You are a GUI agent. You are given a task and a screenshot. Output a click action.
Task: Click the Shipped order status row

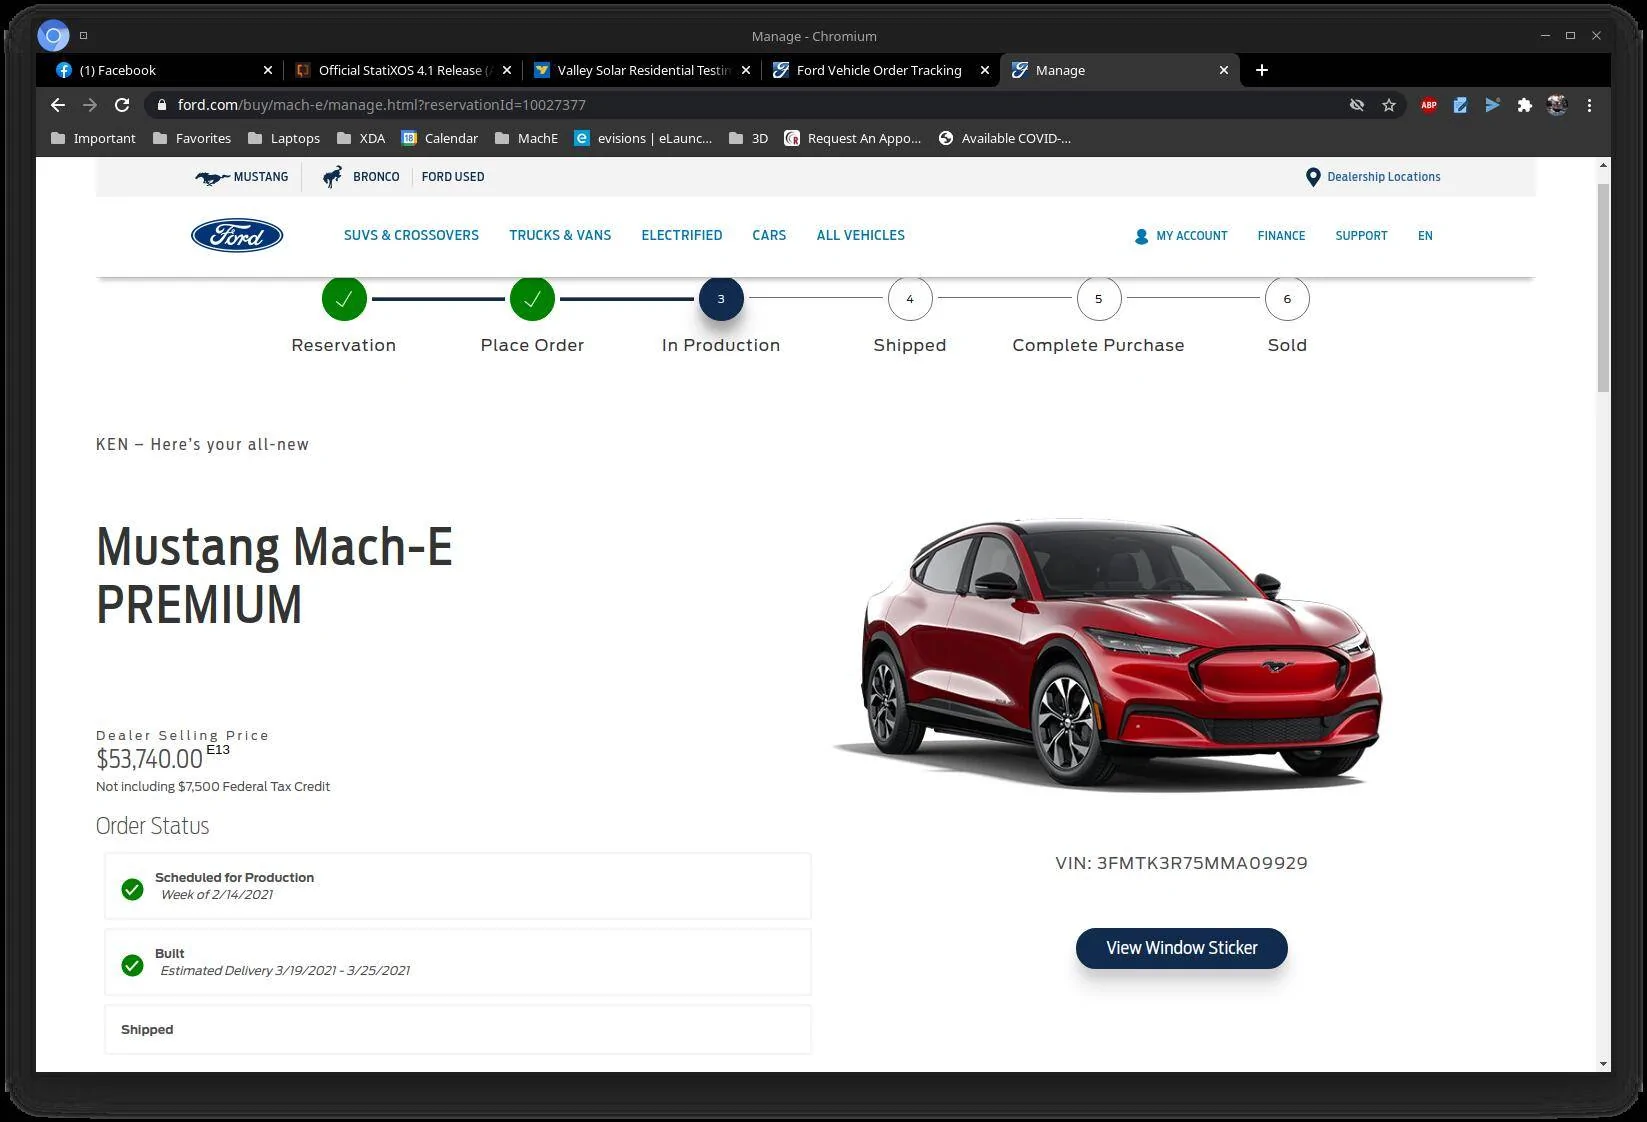[x=458, y=1030]
